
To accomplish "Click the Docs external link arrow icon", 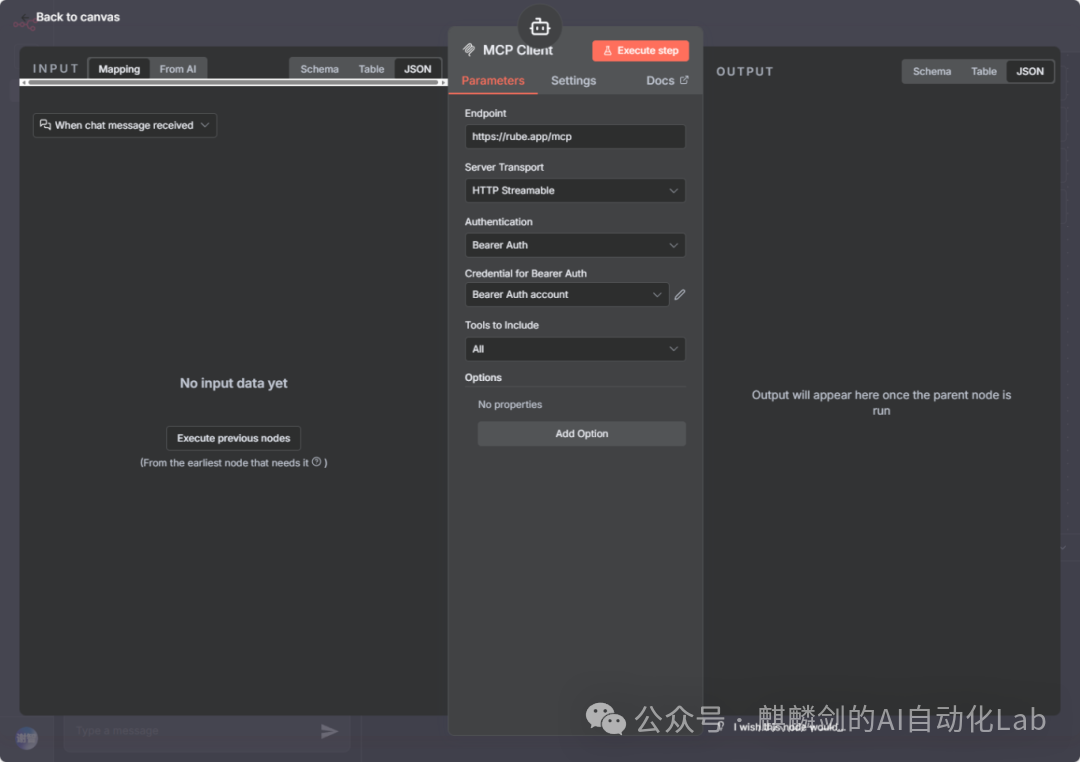I will (x=684, y=80).
